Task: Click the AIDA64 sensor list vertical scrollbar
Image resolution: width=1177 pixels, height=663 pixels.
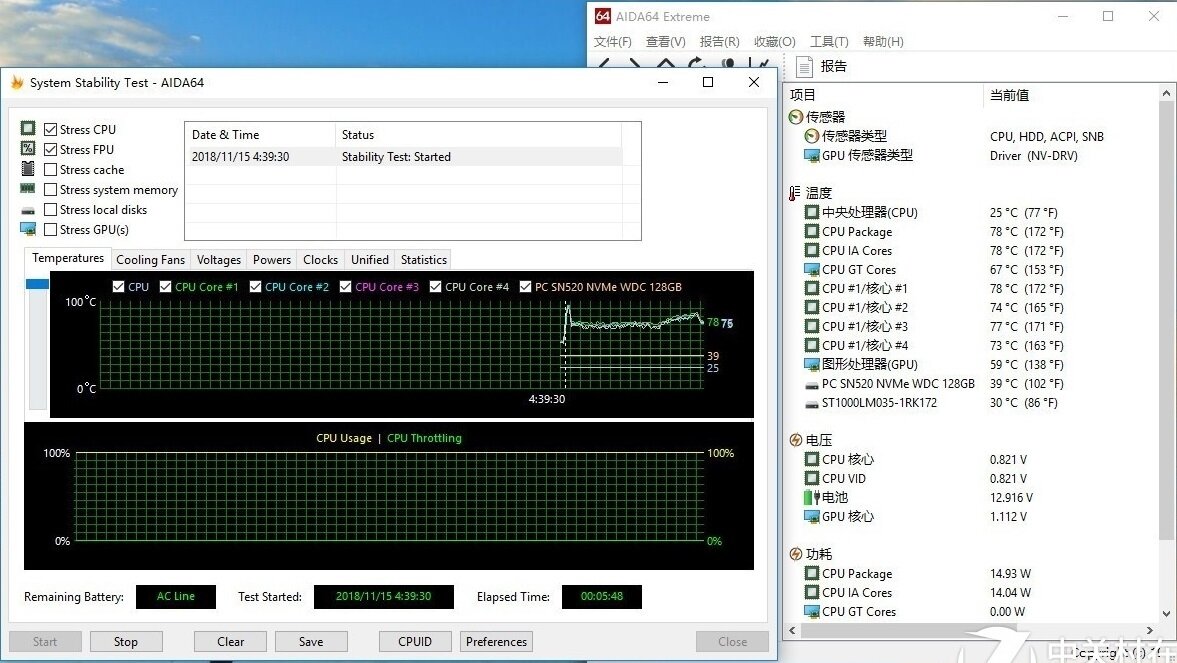Action: (1166, 321)
